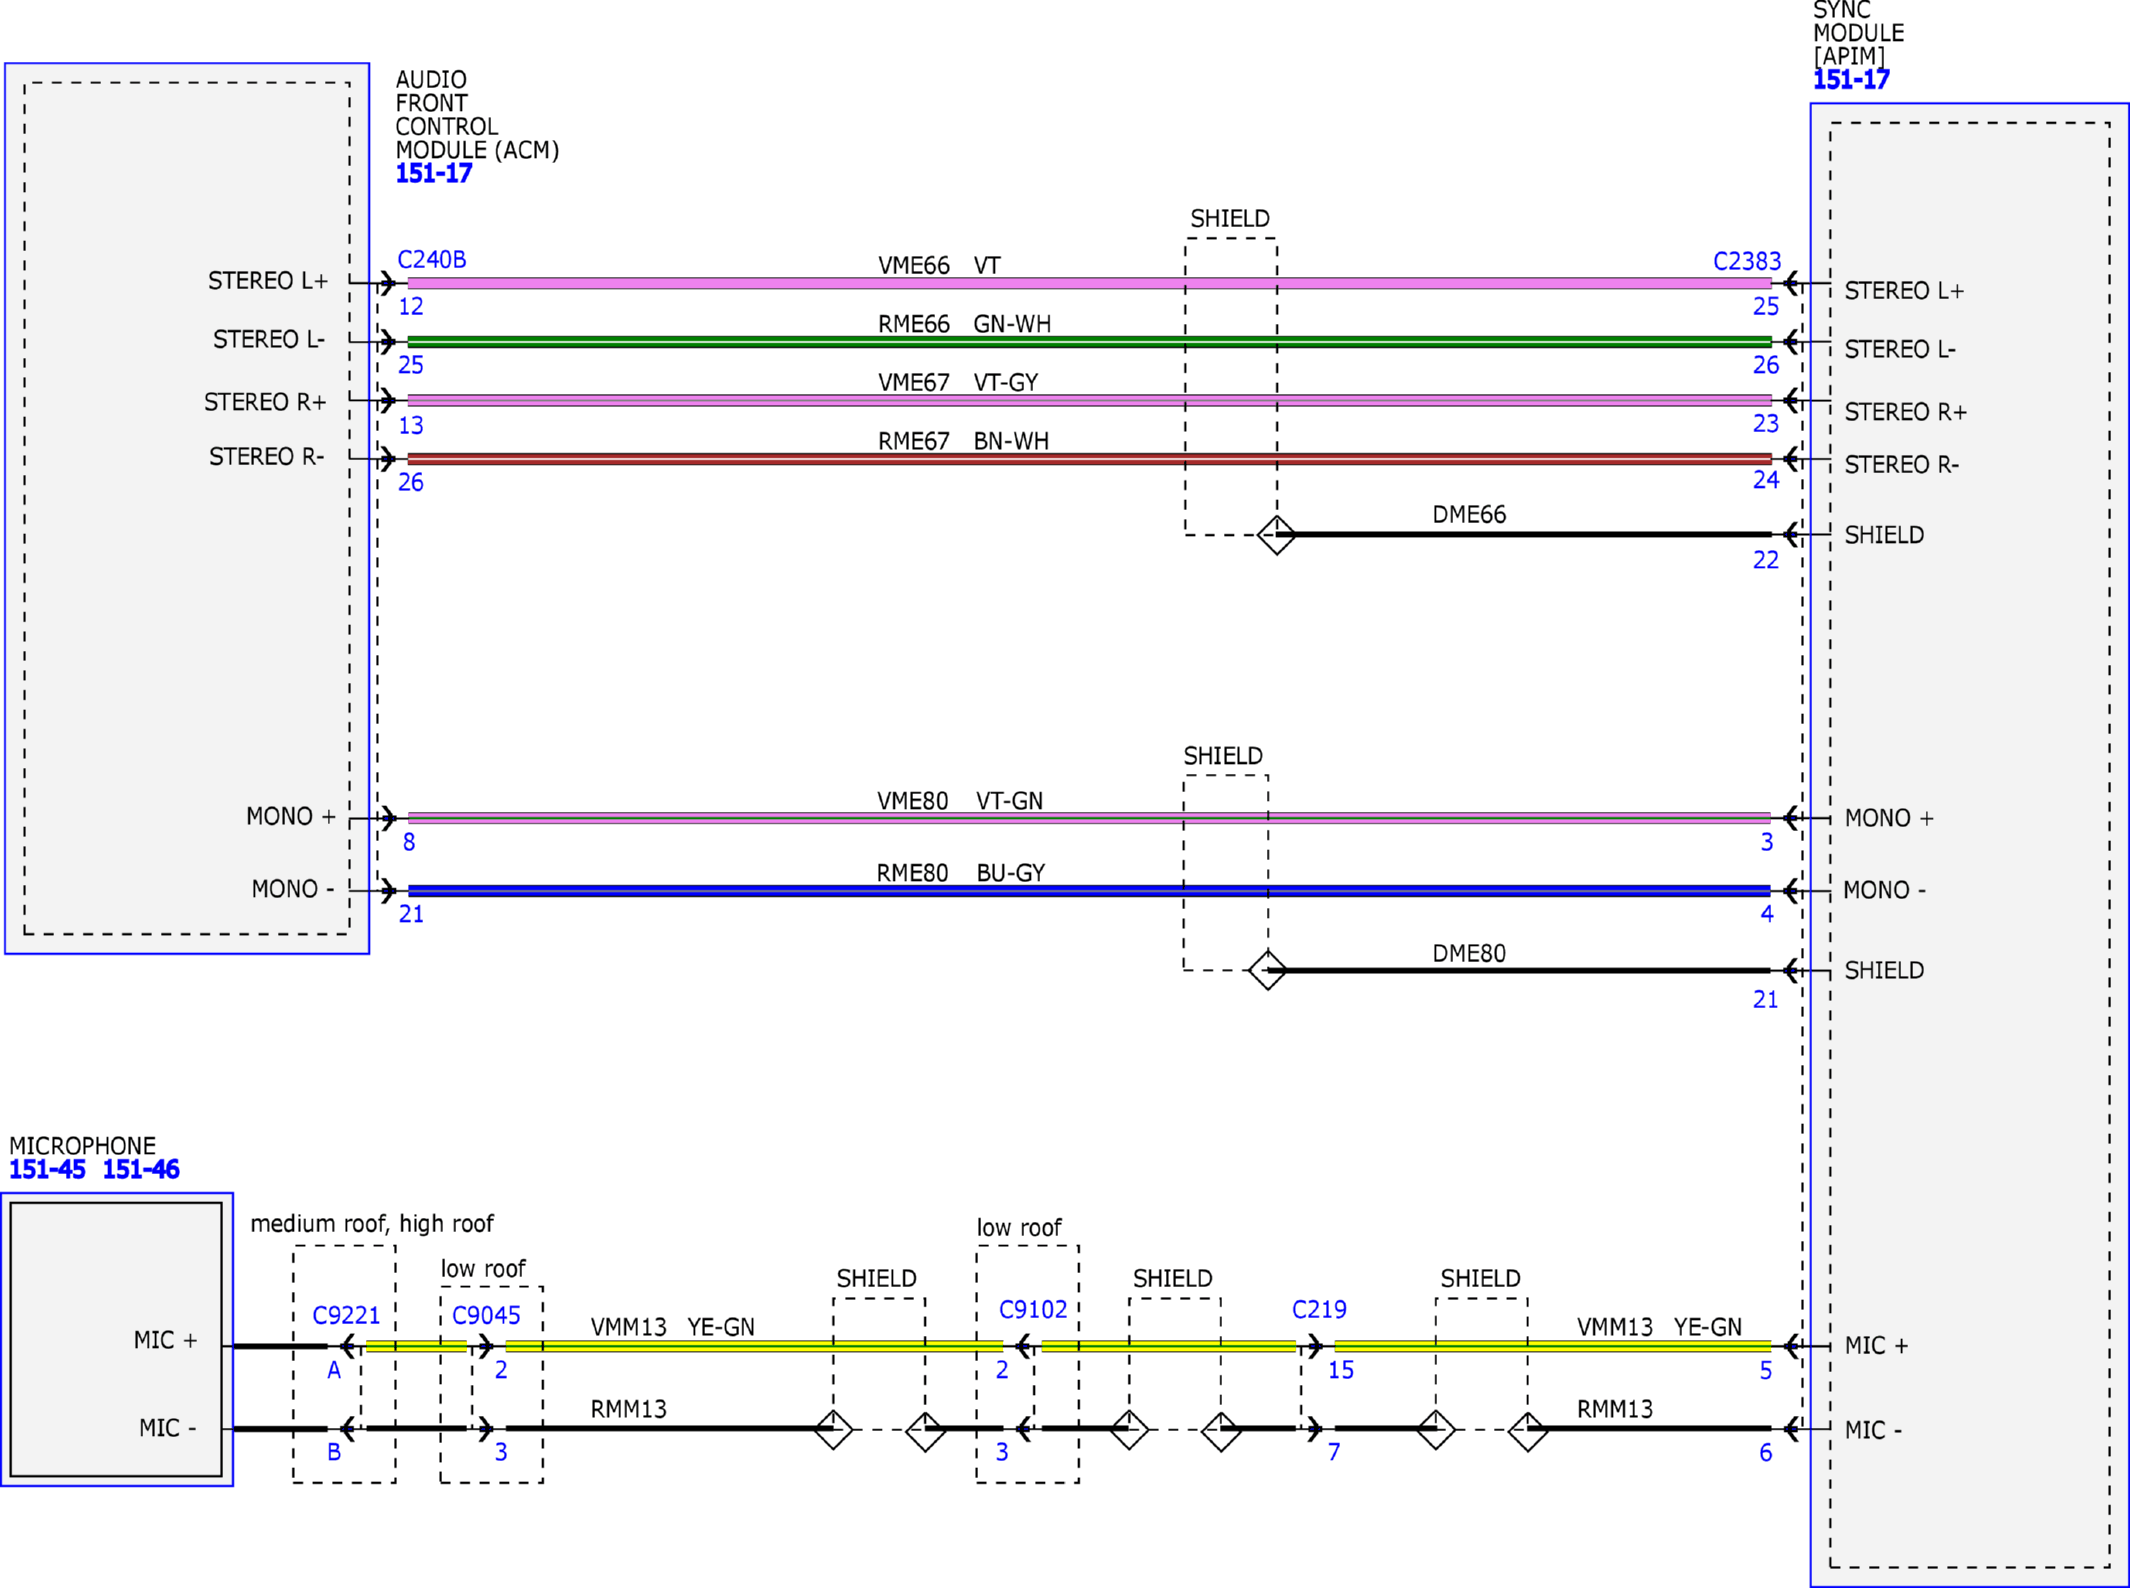Select connector C9045 label

point(486,1315)
